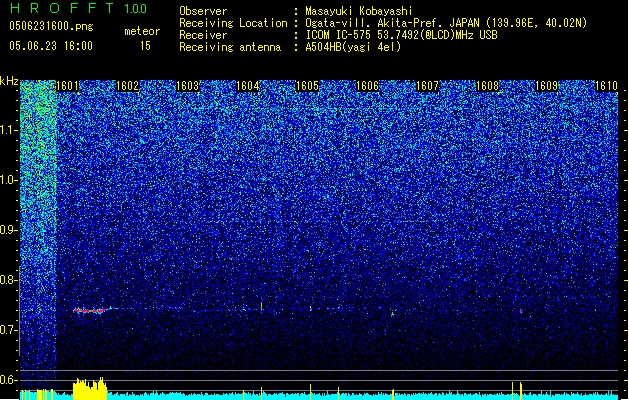Select the file name 0506231600.png
Screen dimensions: 629x400
51,26
